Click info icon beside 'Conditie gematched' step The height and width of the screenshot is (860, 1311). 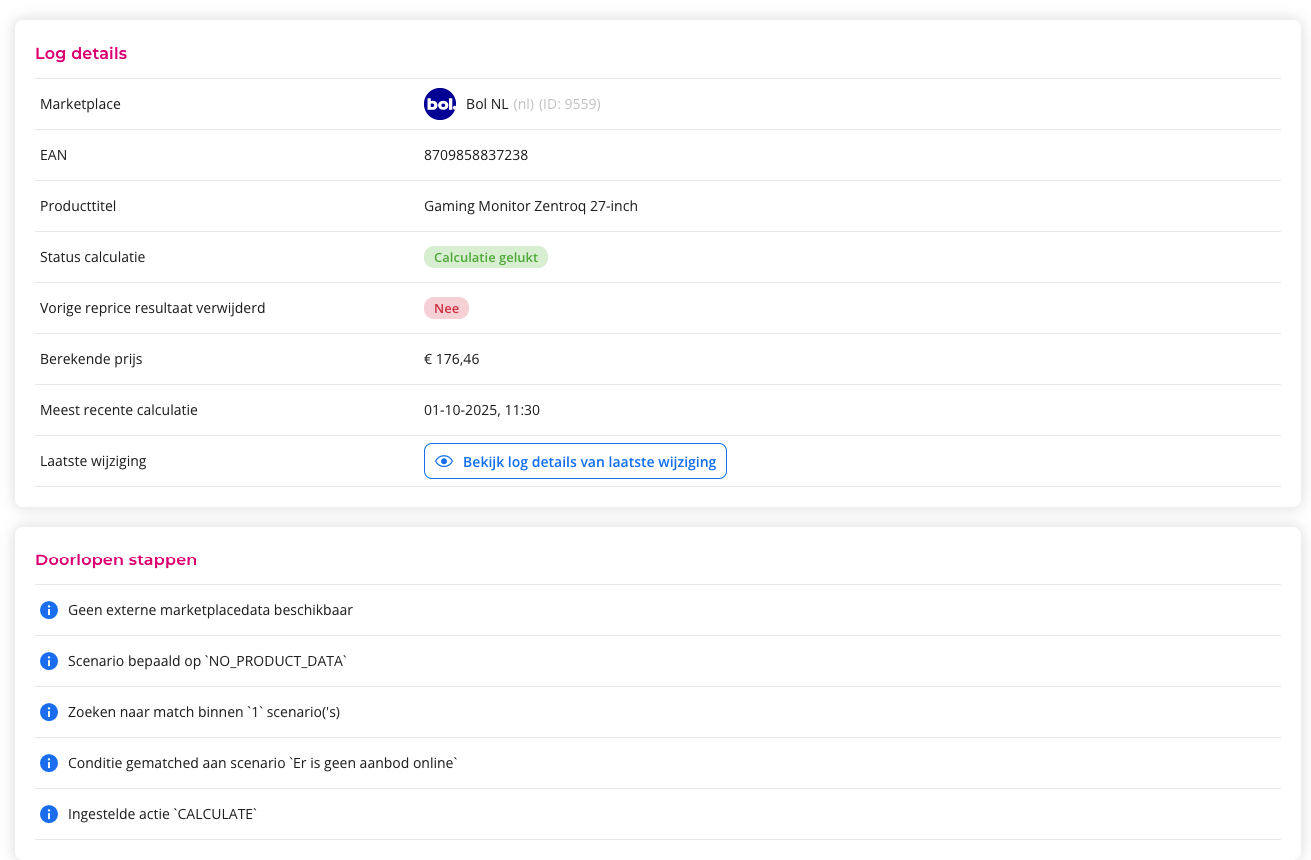point(48,763)
